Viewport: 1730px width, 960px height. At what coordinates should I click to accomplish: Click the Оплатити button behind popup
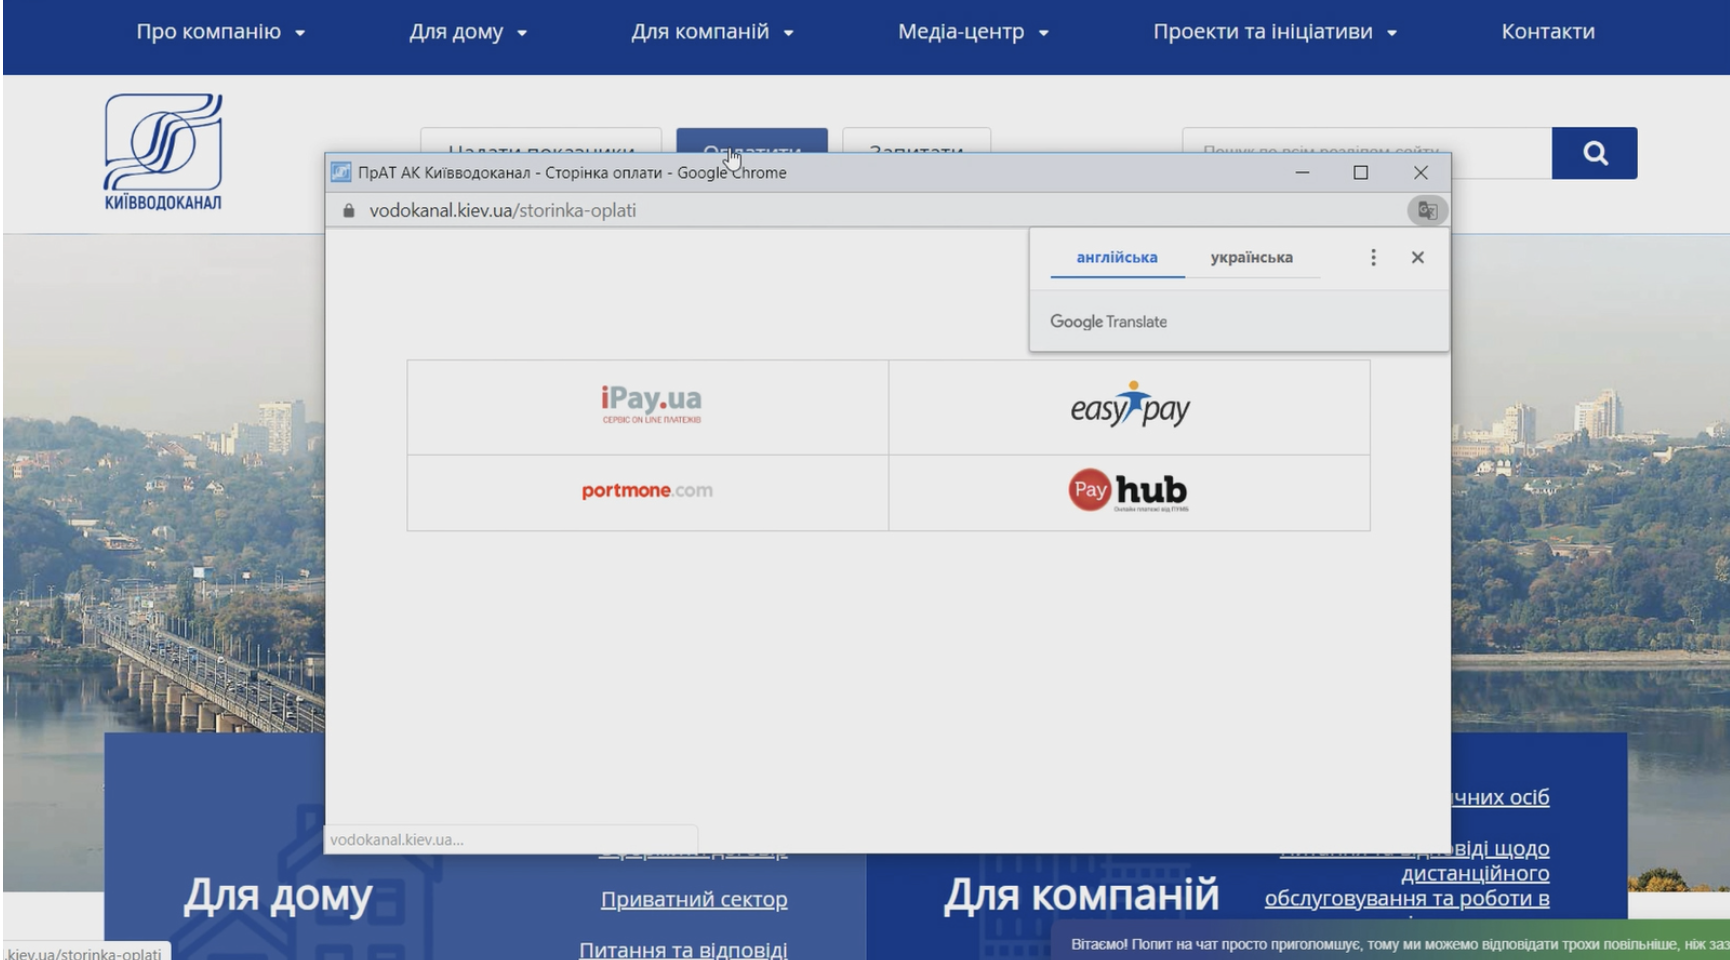(x=752, y=140)
